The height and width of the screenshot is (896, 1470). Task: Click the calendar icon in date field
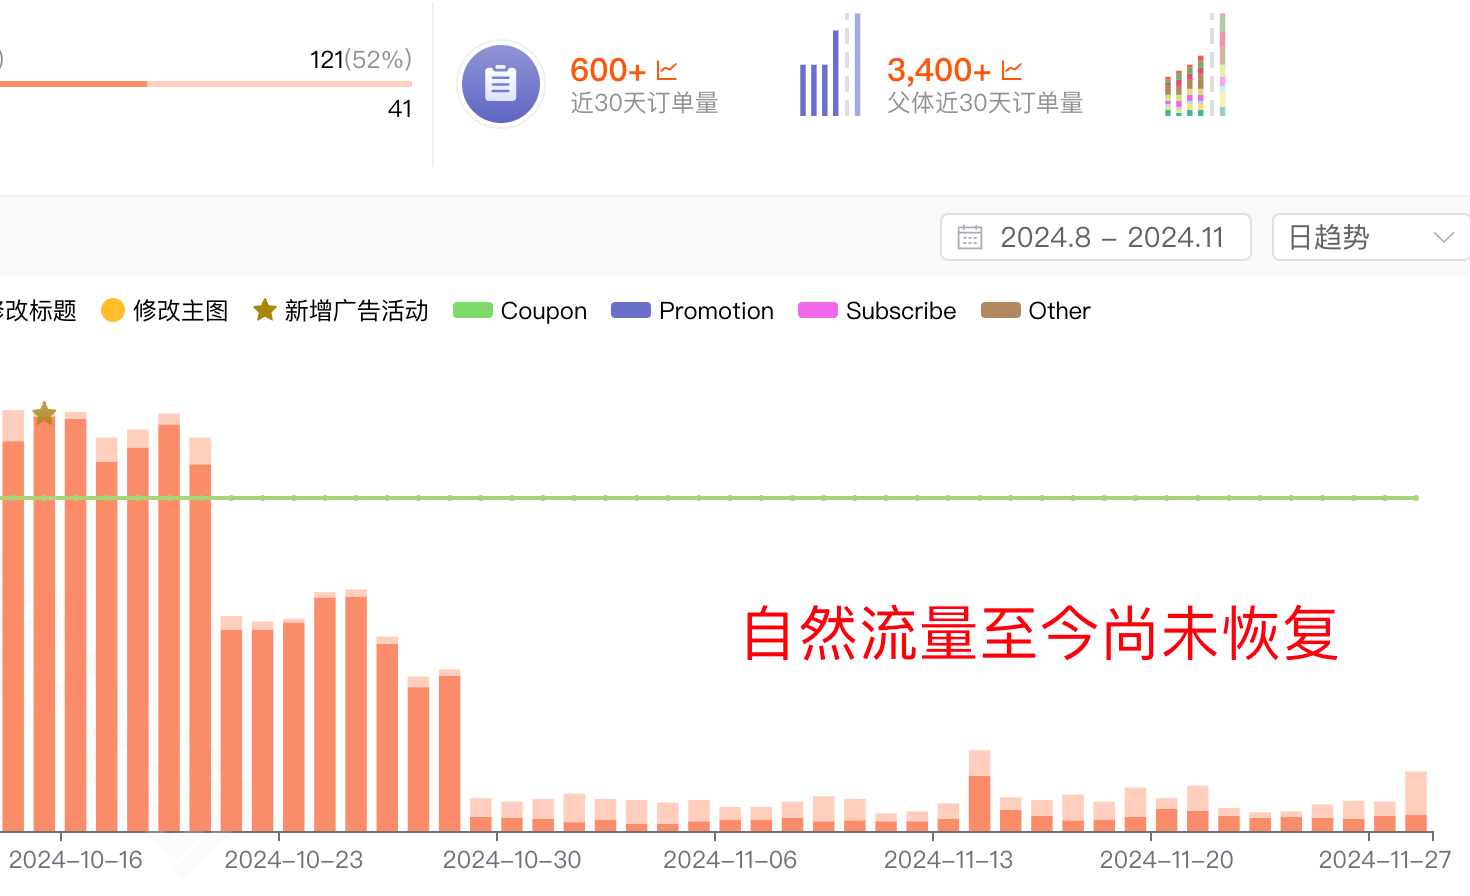pyautogui.click(x=970, y=237)
